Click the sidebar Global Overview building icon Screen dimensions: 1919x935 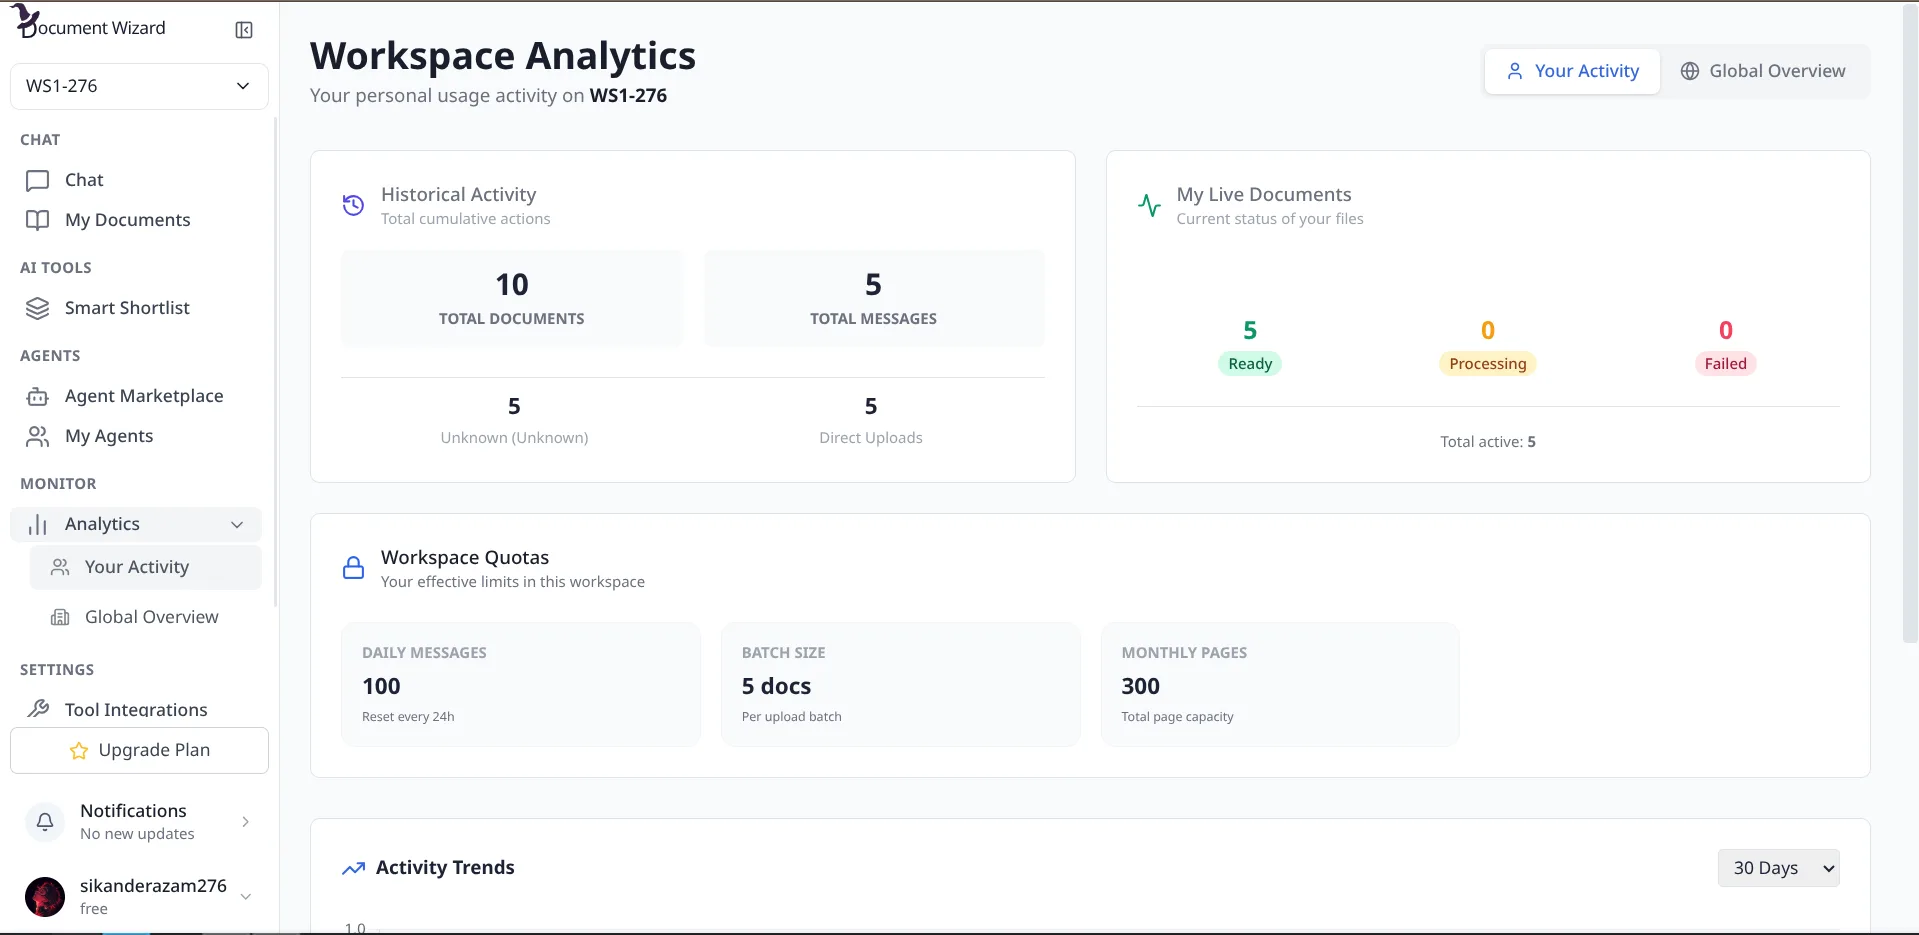(x=60, y=617)
